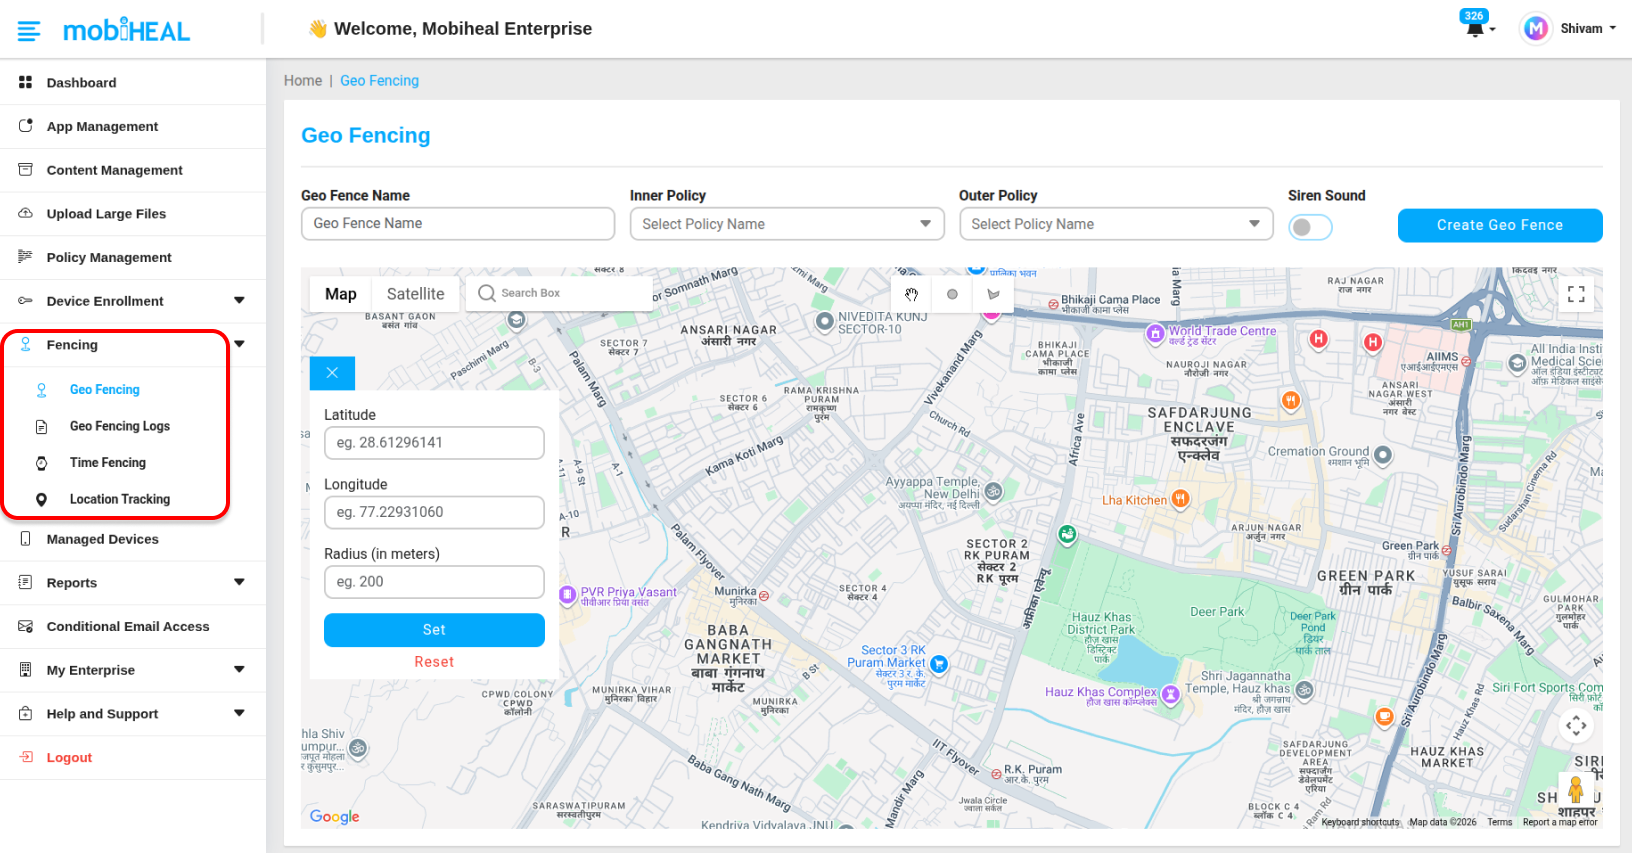Click the App Management icon
The width and height of the screenshot is (1632, 853).
[x=26, y=126]
